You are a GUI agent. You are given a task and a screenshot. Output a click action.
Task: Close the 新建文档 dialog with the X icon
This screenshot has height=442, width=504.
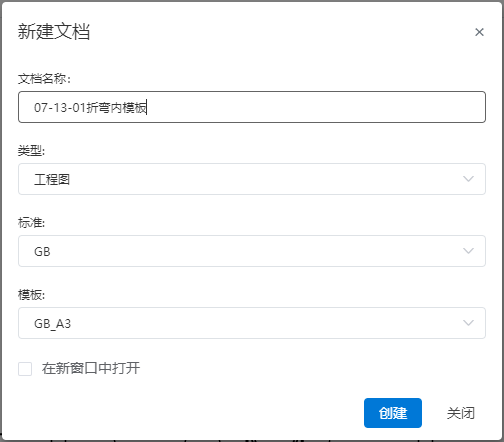[x=479, y=32]
